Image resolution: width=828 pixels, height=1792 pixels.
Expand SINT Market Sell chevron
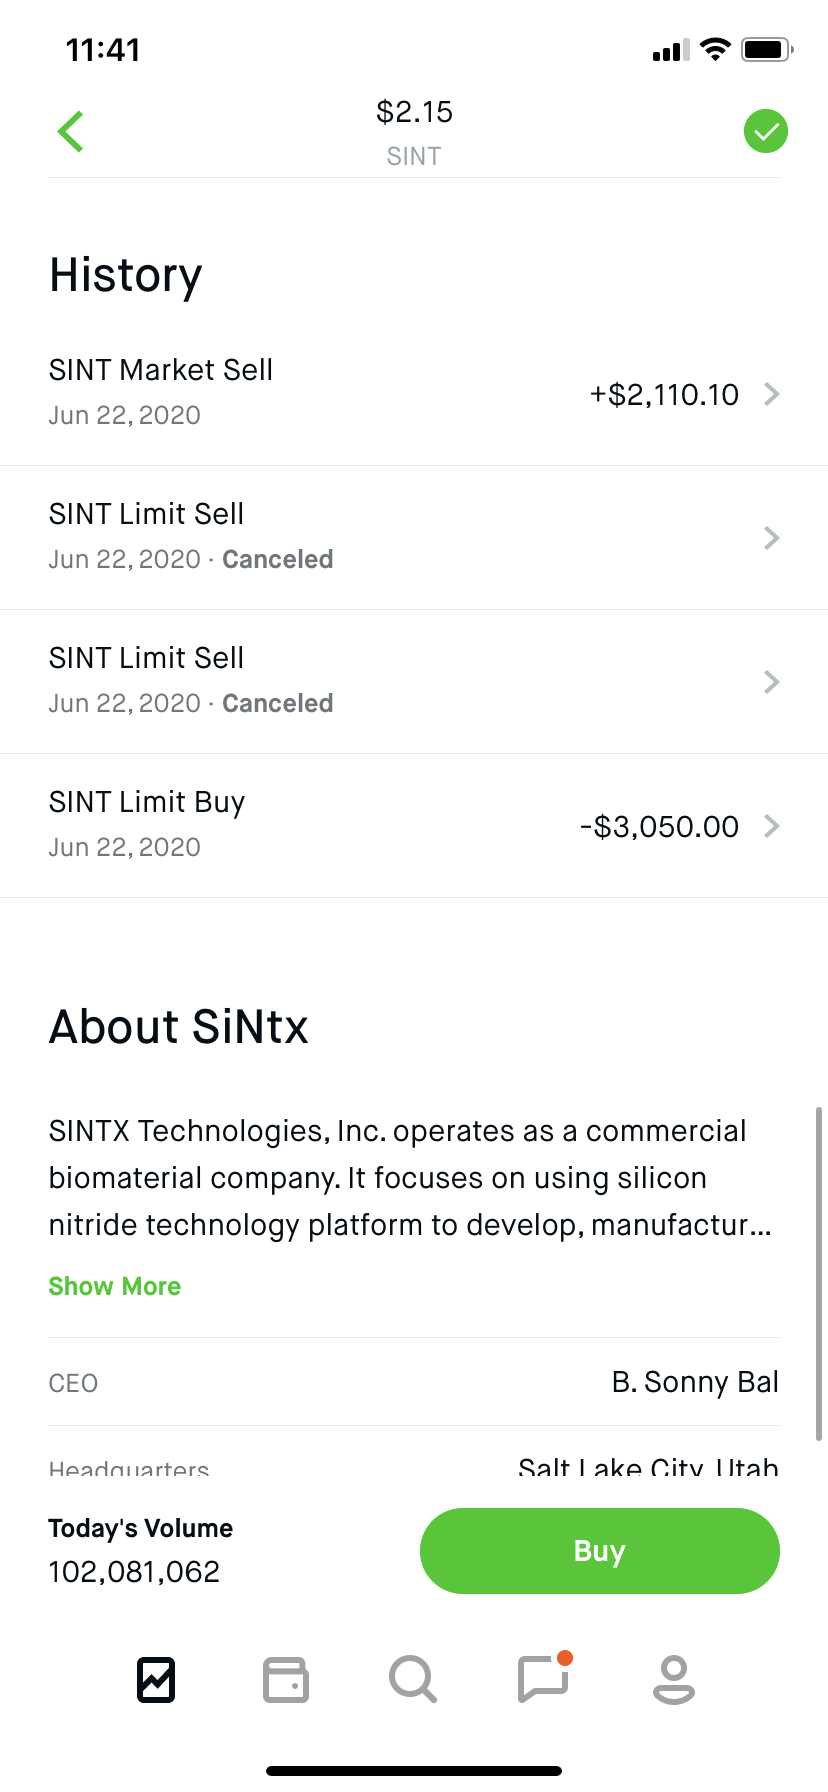tap(771, 394)
